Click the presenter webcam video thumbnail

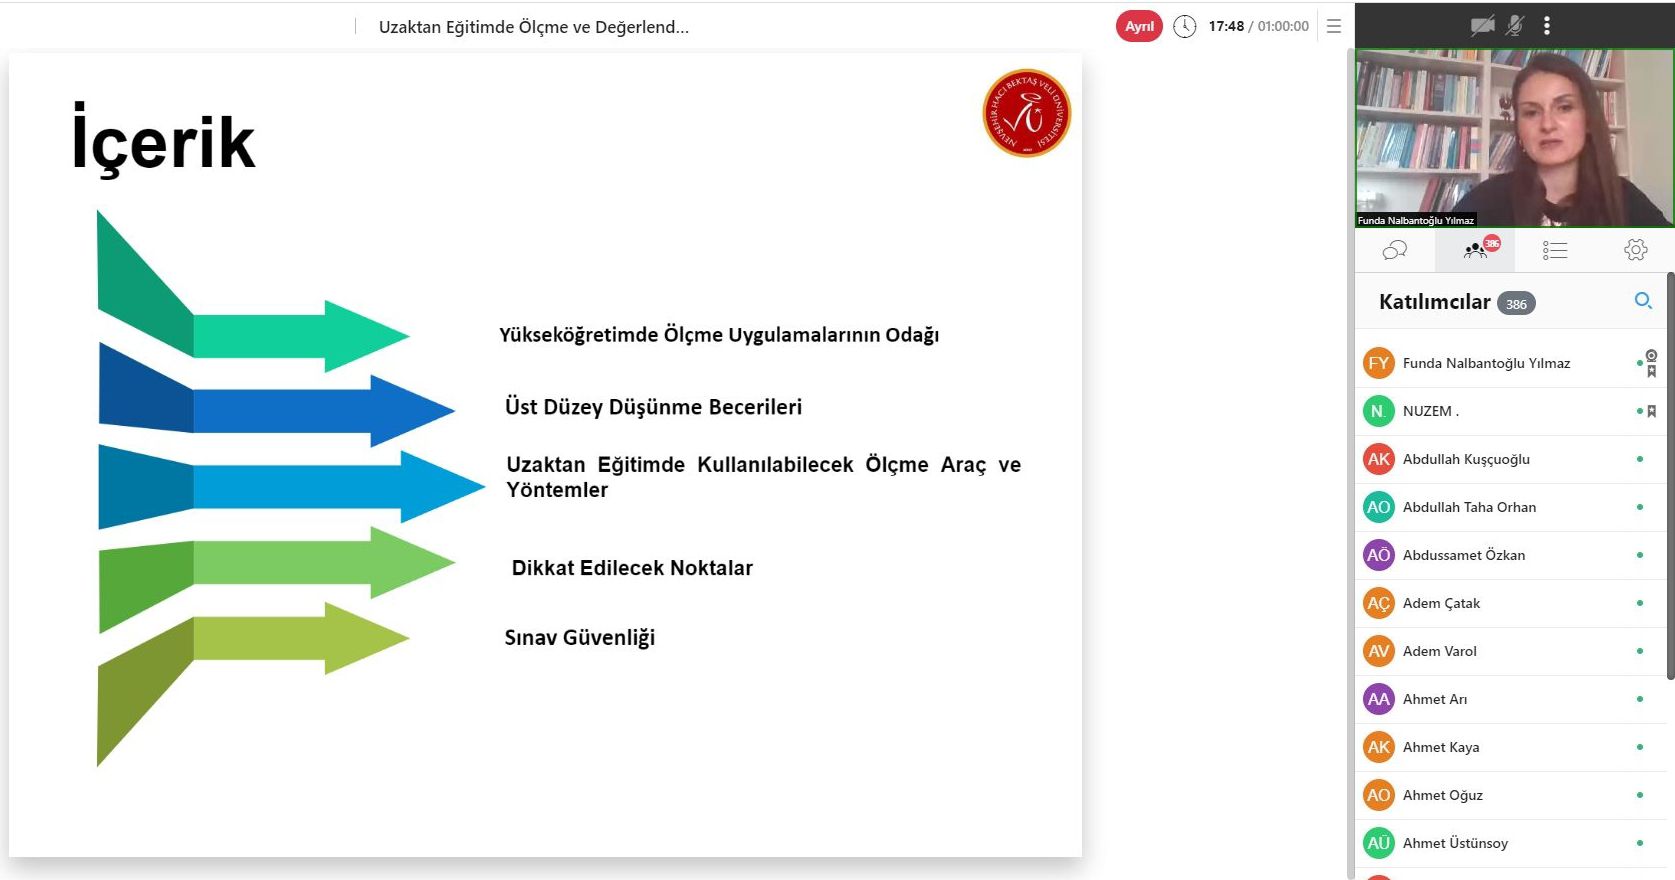tap(1514, 138)
